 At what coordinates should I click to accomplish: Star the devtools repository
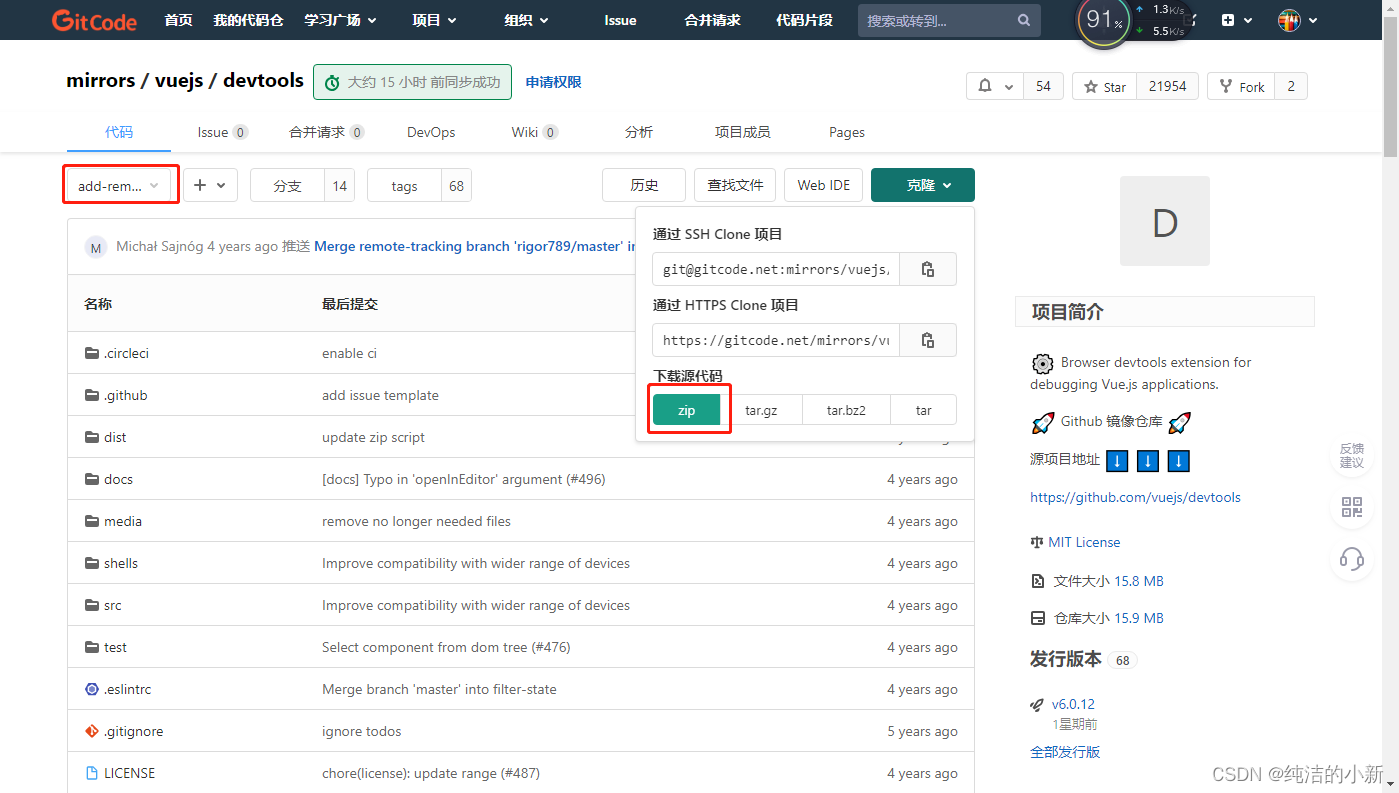coord(1104,86)
